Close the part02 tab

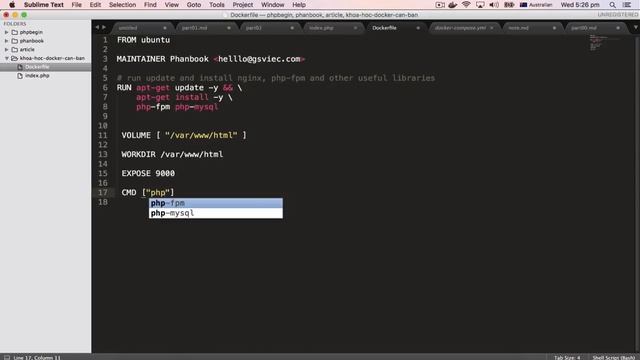click(292, 28)
